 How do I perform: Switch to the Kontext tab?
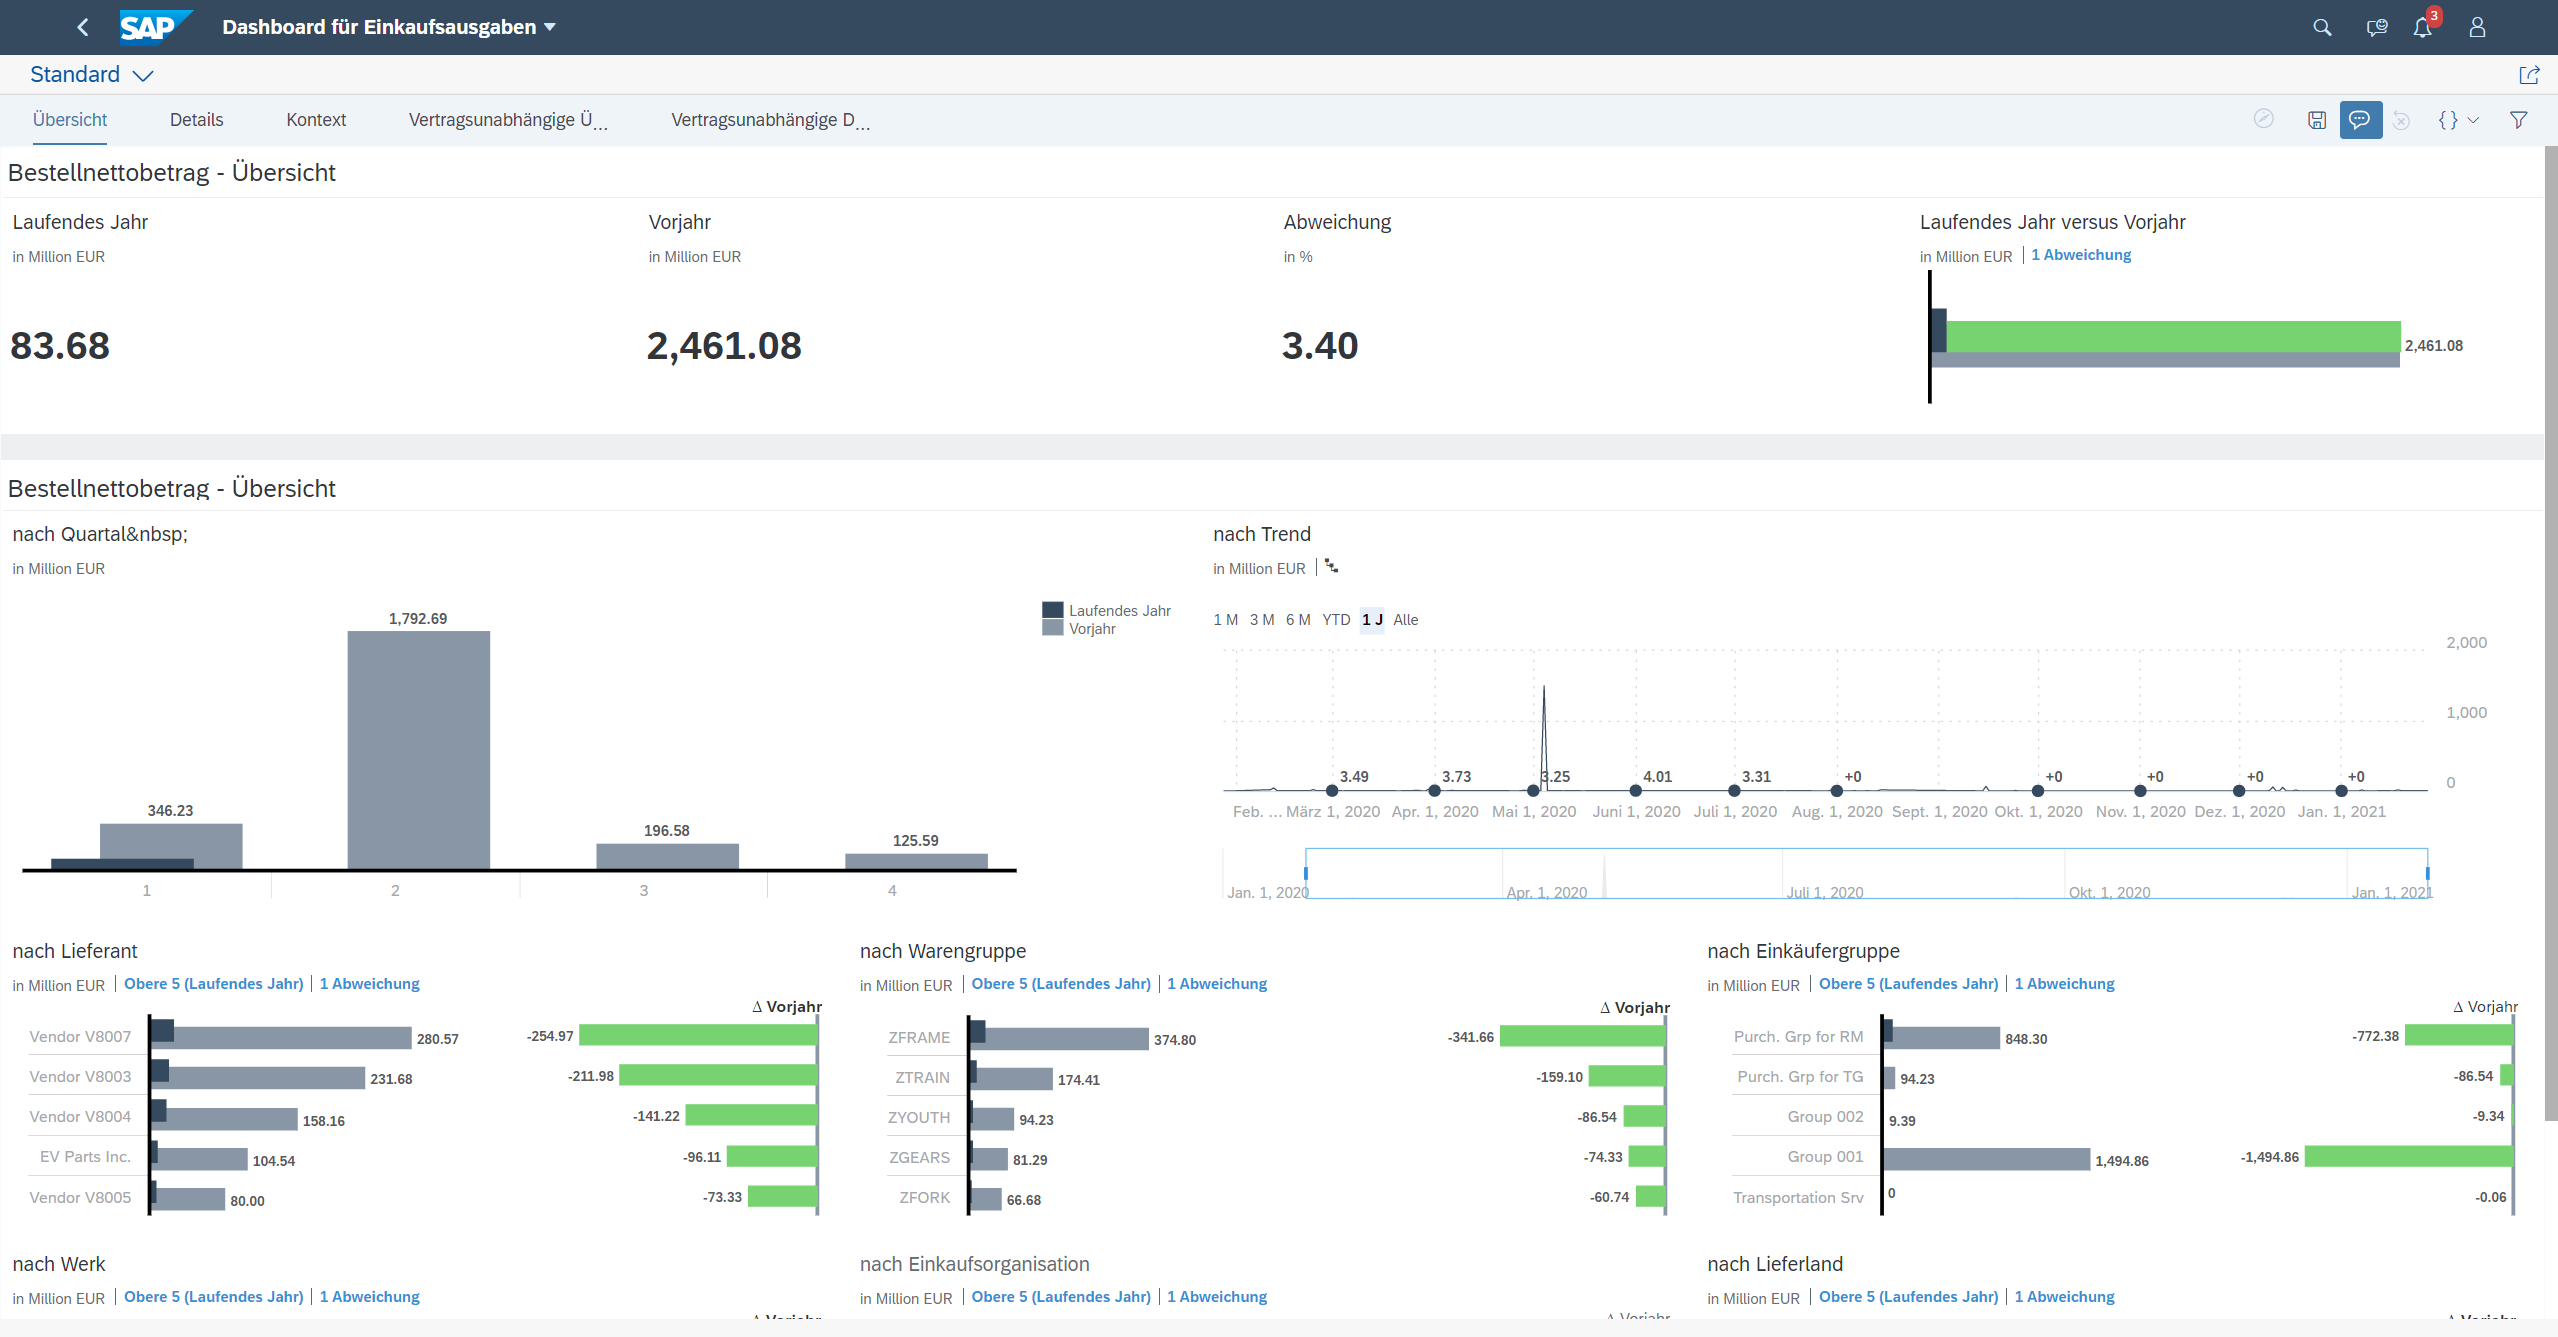pyautogui.click(x=316, y=120)
